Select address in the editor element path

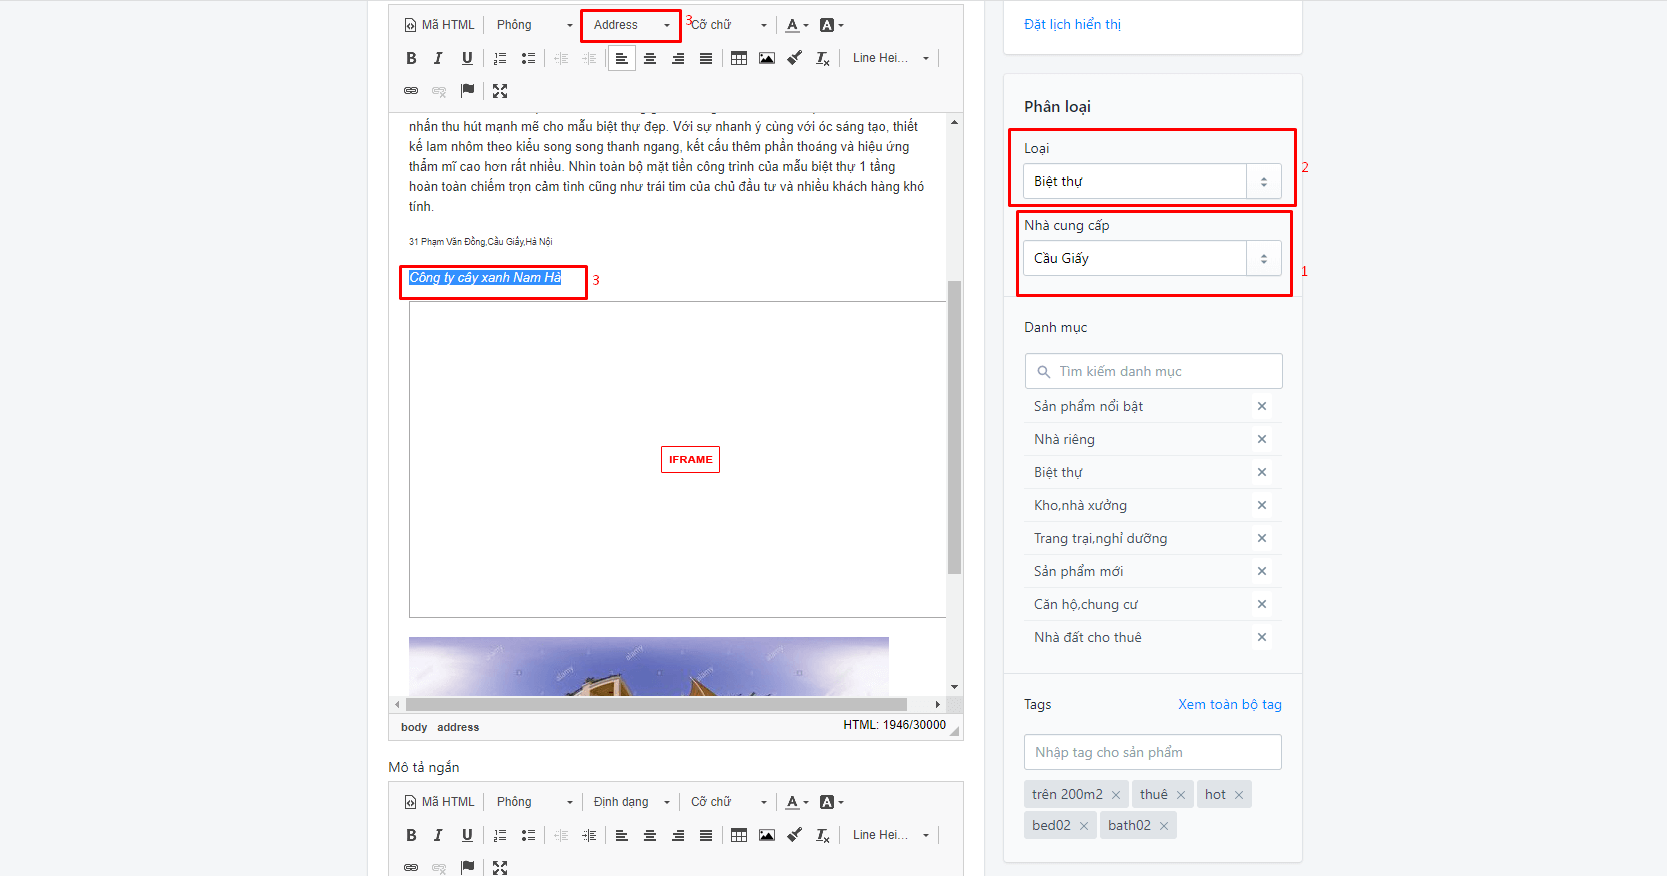[458, 727]
